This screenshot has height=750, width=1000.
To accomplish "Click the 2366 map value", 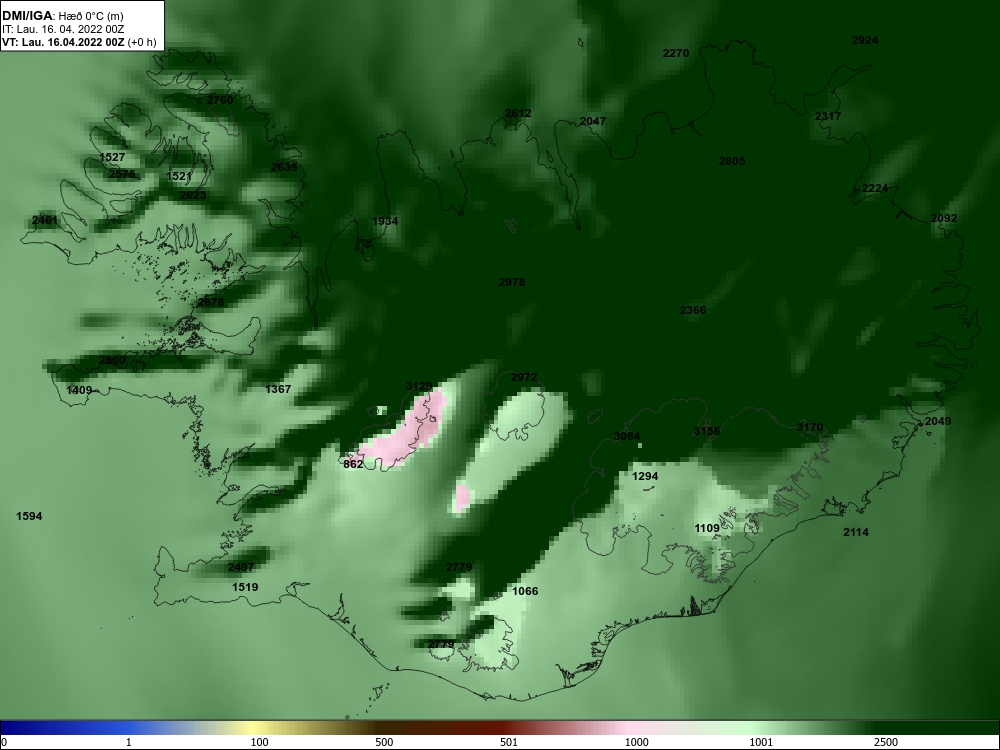I will (693, 311).
